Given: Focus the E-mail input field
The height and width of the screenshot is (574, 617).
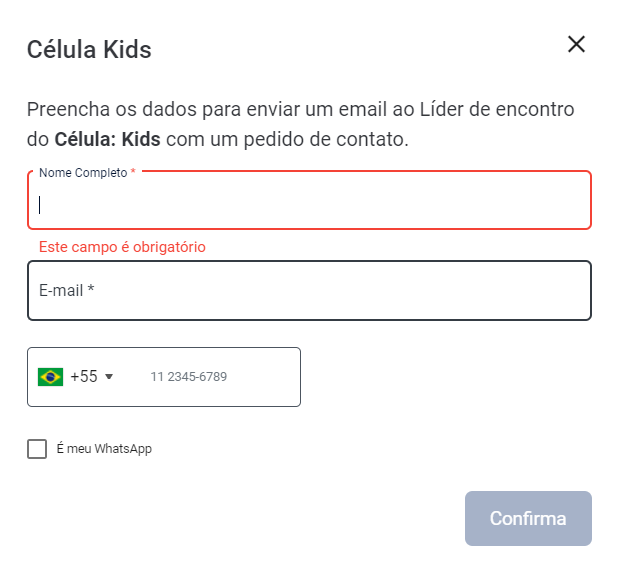Looking at the screenshot, I should [309, 290].
